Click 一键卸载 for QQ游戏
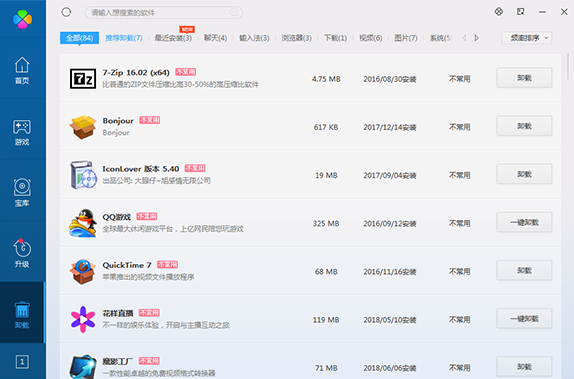 (x=524, y=222)
